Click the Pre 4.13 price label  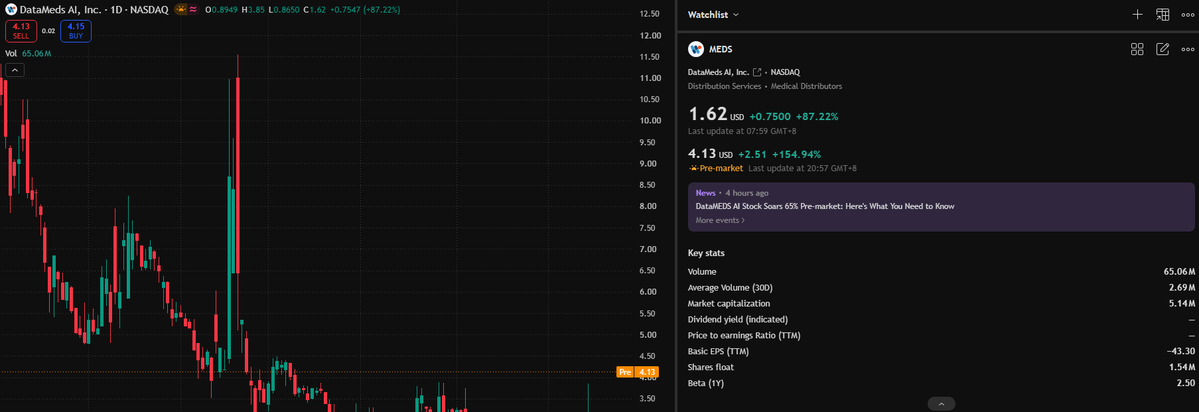[637, 372]
